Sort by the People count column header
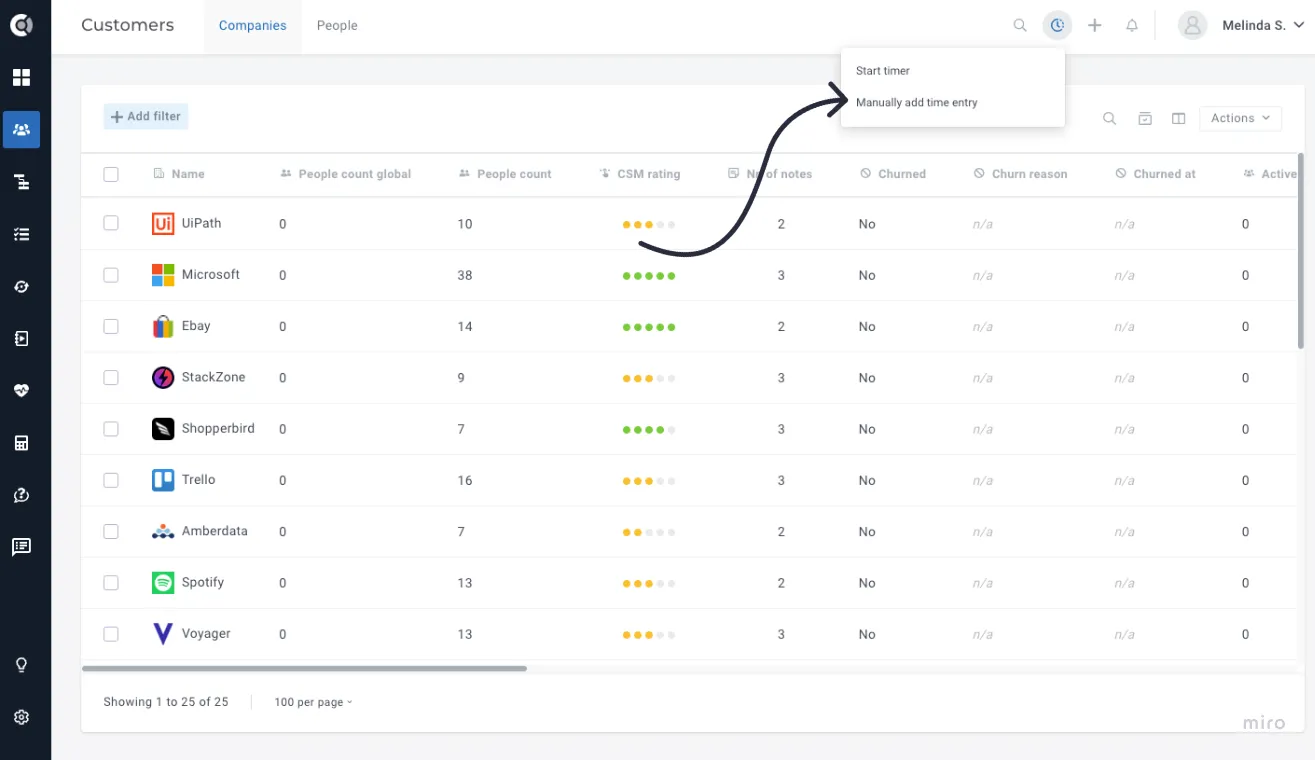The width and height of the screenshot is (1315, 760). 505,174
